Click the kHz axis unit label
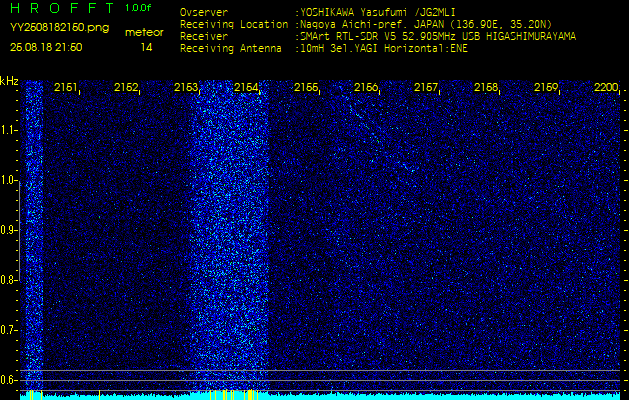 pyautogui.click(x=9, y=81)
